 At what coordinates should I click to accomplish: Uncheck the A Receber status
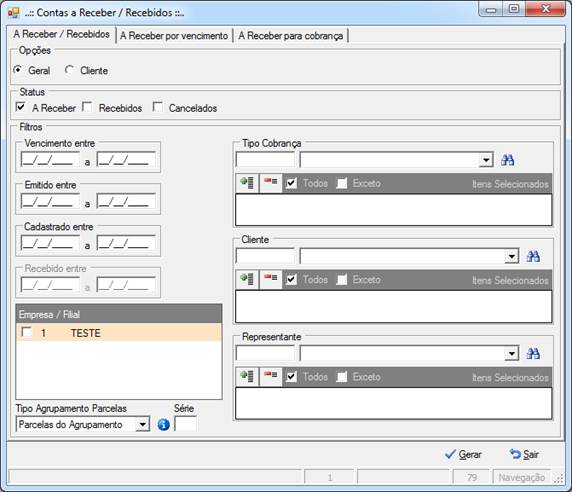[20, 107]
